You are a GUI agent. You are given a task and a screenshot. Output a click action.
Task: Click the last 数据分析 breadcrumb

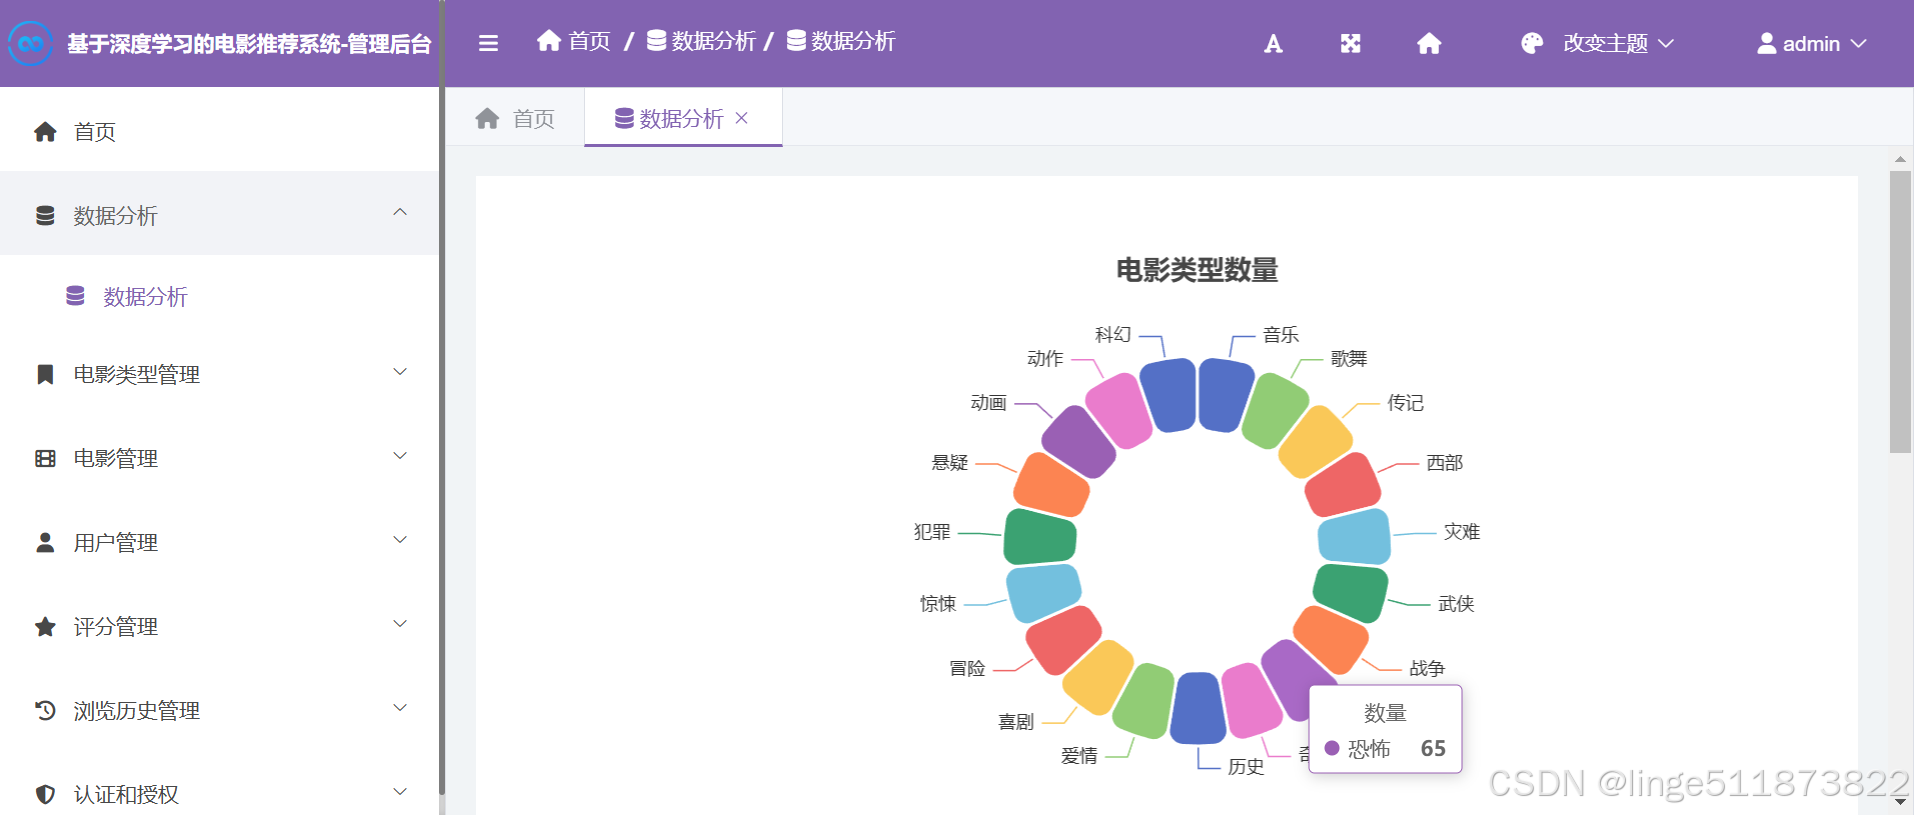853,41
